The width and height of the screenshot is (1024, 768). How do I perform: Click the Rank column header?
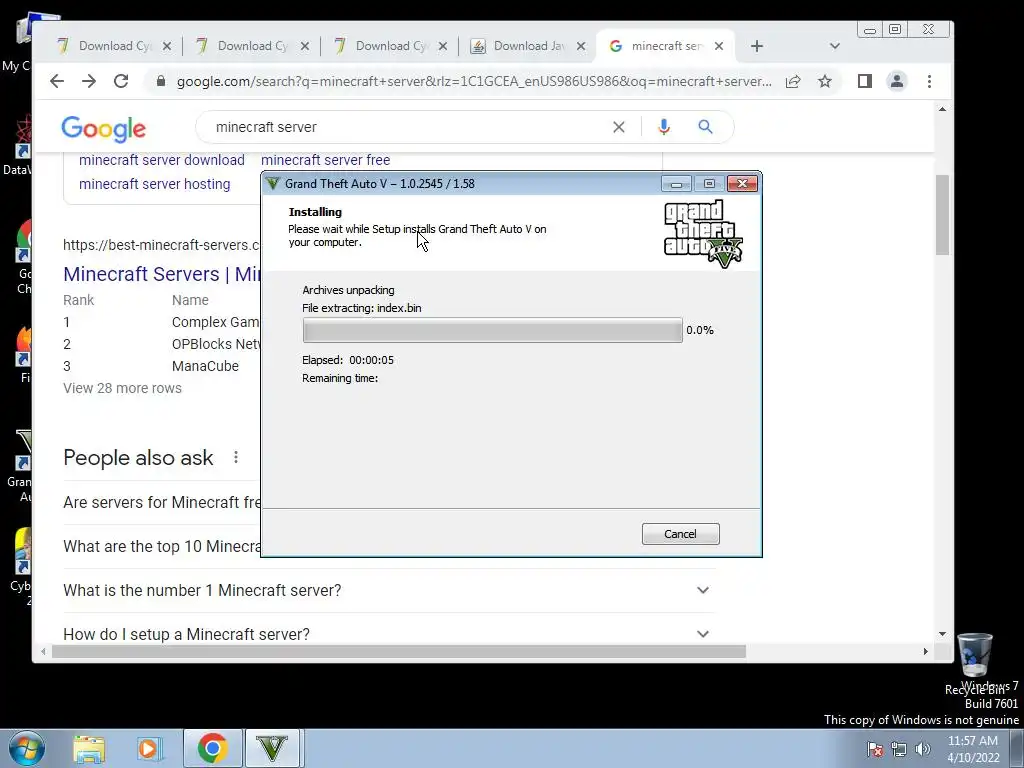click(x=78, y=300)
